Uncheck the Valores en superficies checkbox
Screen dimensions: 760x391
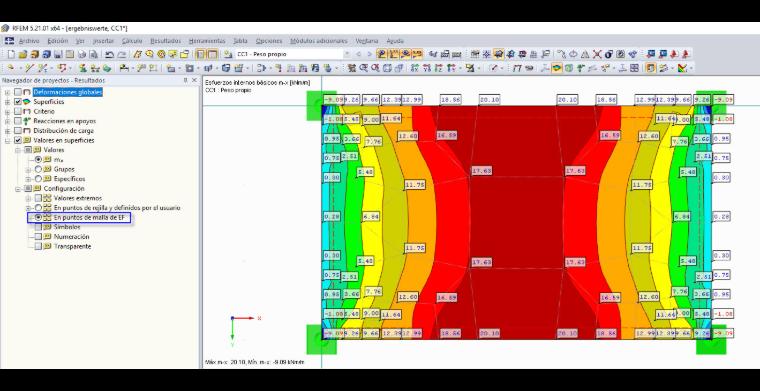[x=18, y=141]
